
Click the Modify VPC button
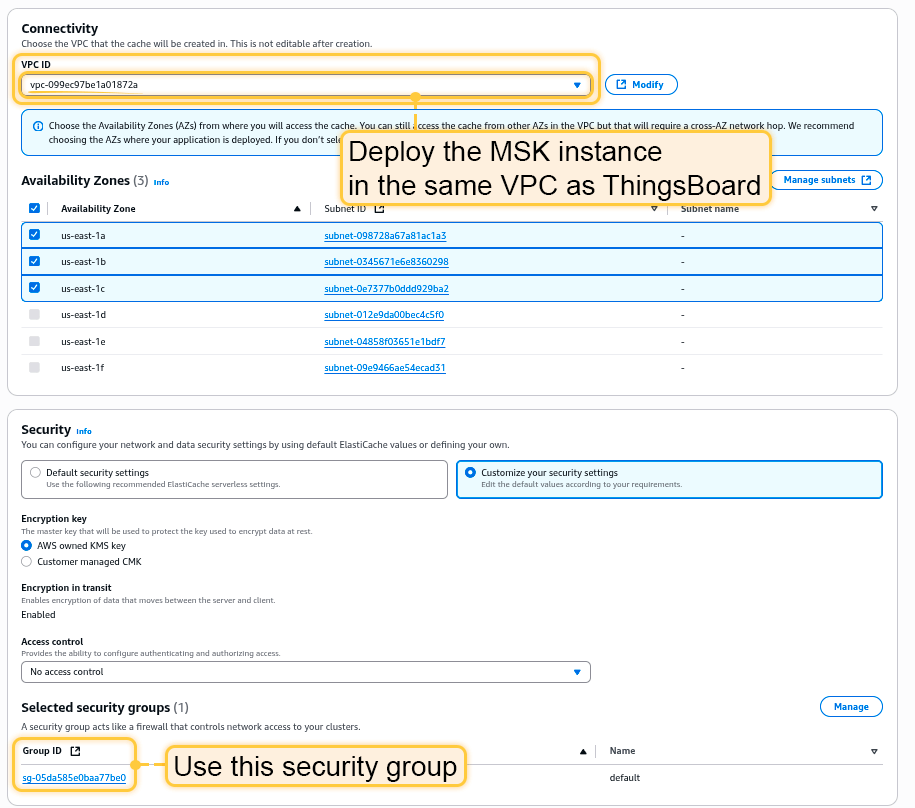tap(641, 85)
